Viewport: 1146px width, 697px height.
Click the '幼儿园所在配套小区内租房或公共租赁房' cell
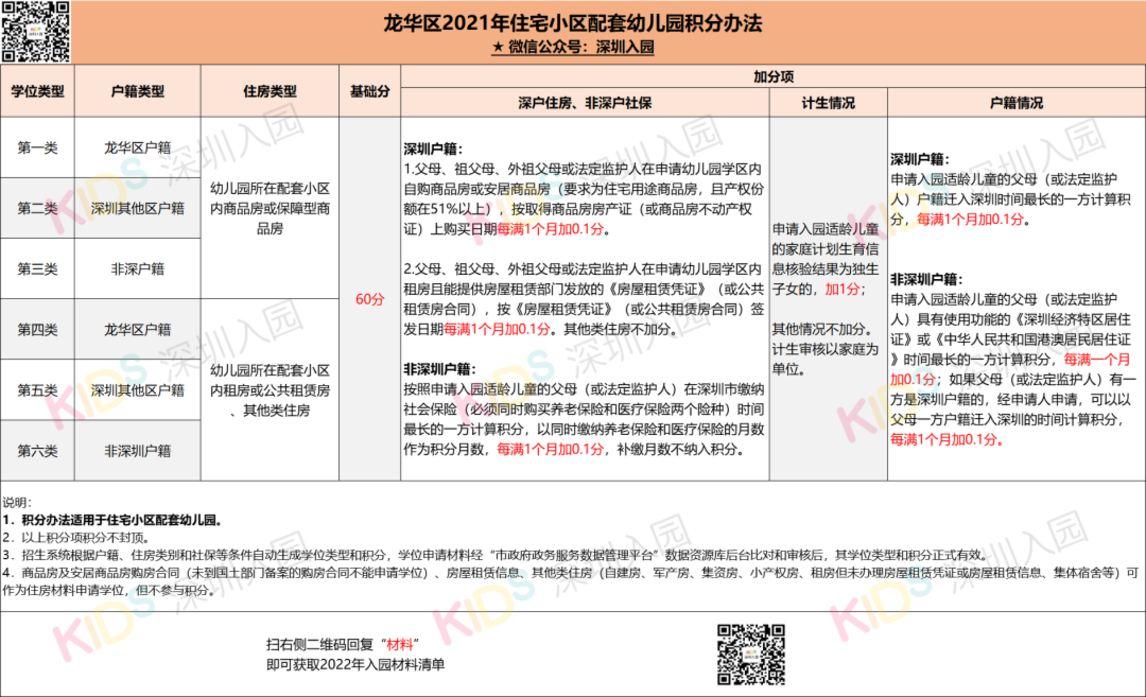point(270,390)
